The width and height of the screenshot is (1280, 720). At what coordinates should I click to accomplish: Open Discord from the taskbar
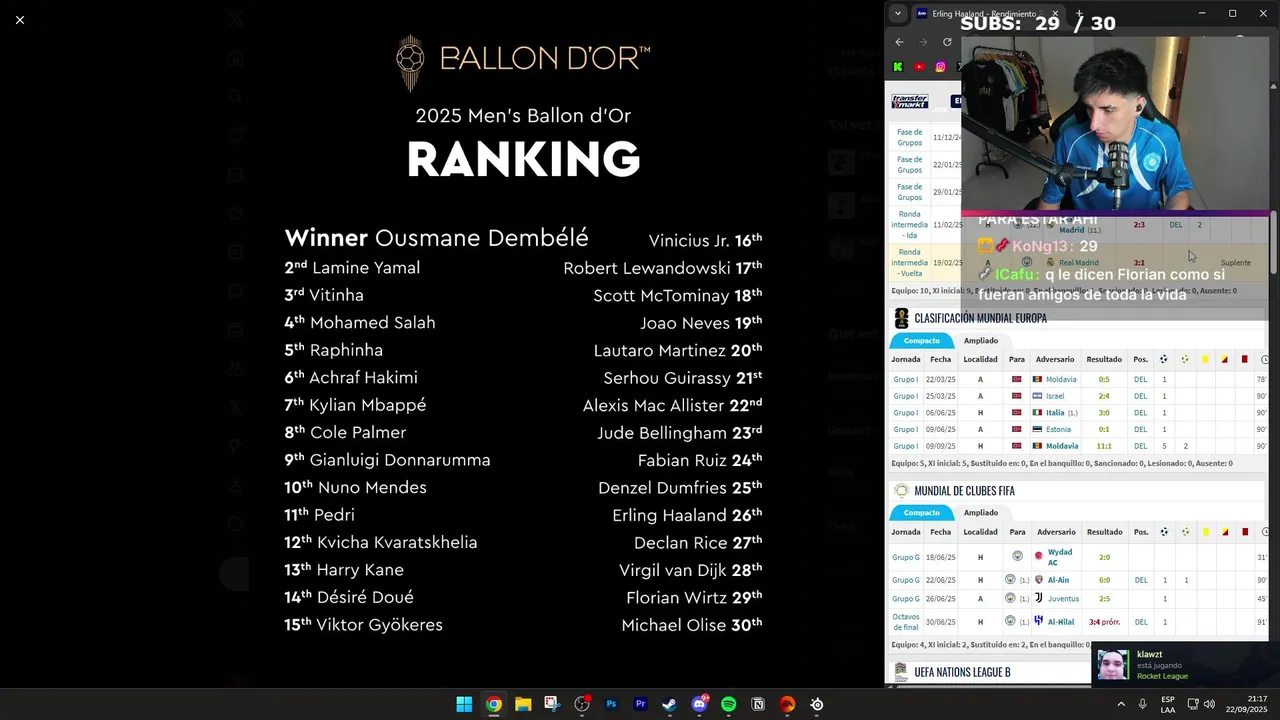pyautogui.click(x=699, y=704)
